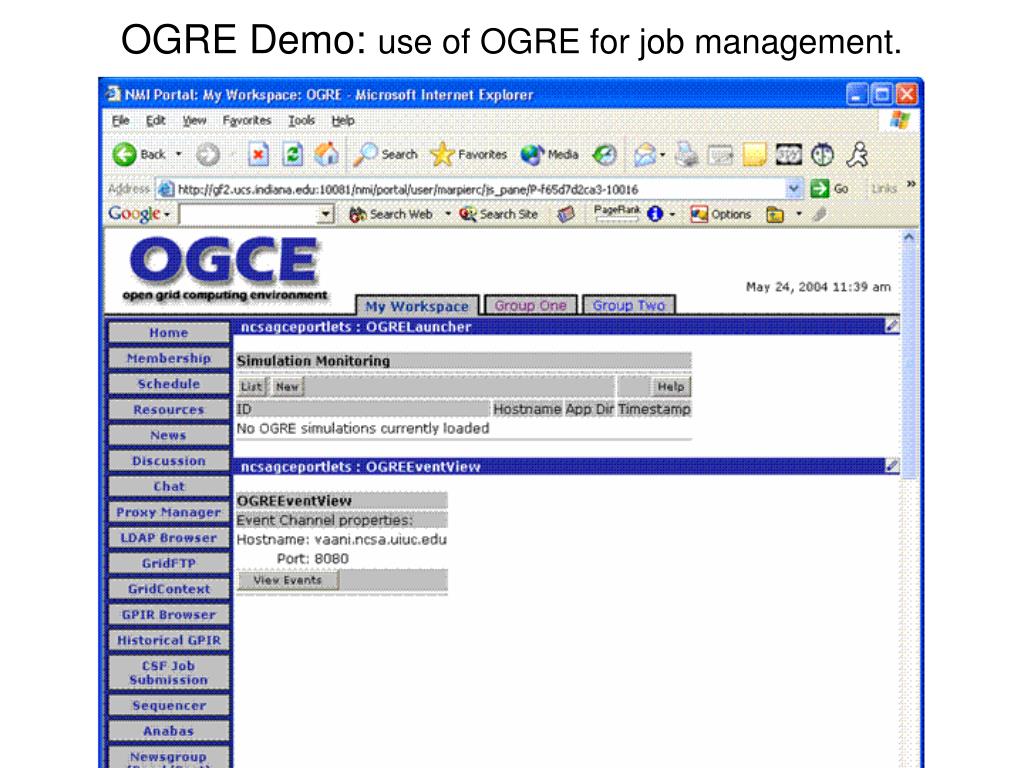Open the Mail button dropdown arrow
This screenshot has height=768, width=1024.
662,155
